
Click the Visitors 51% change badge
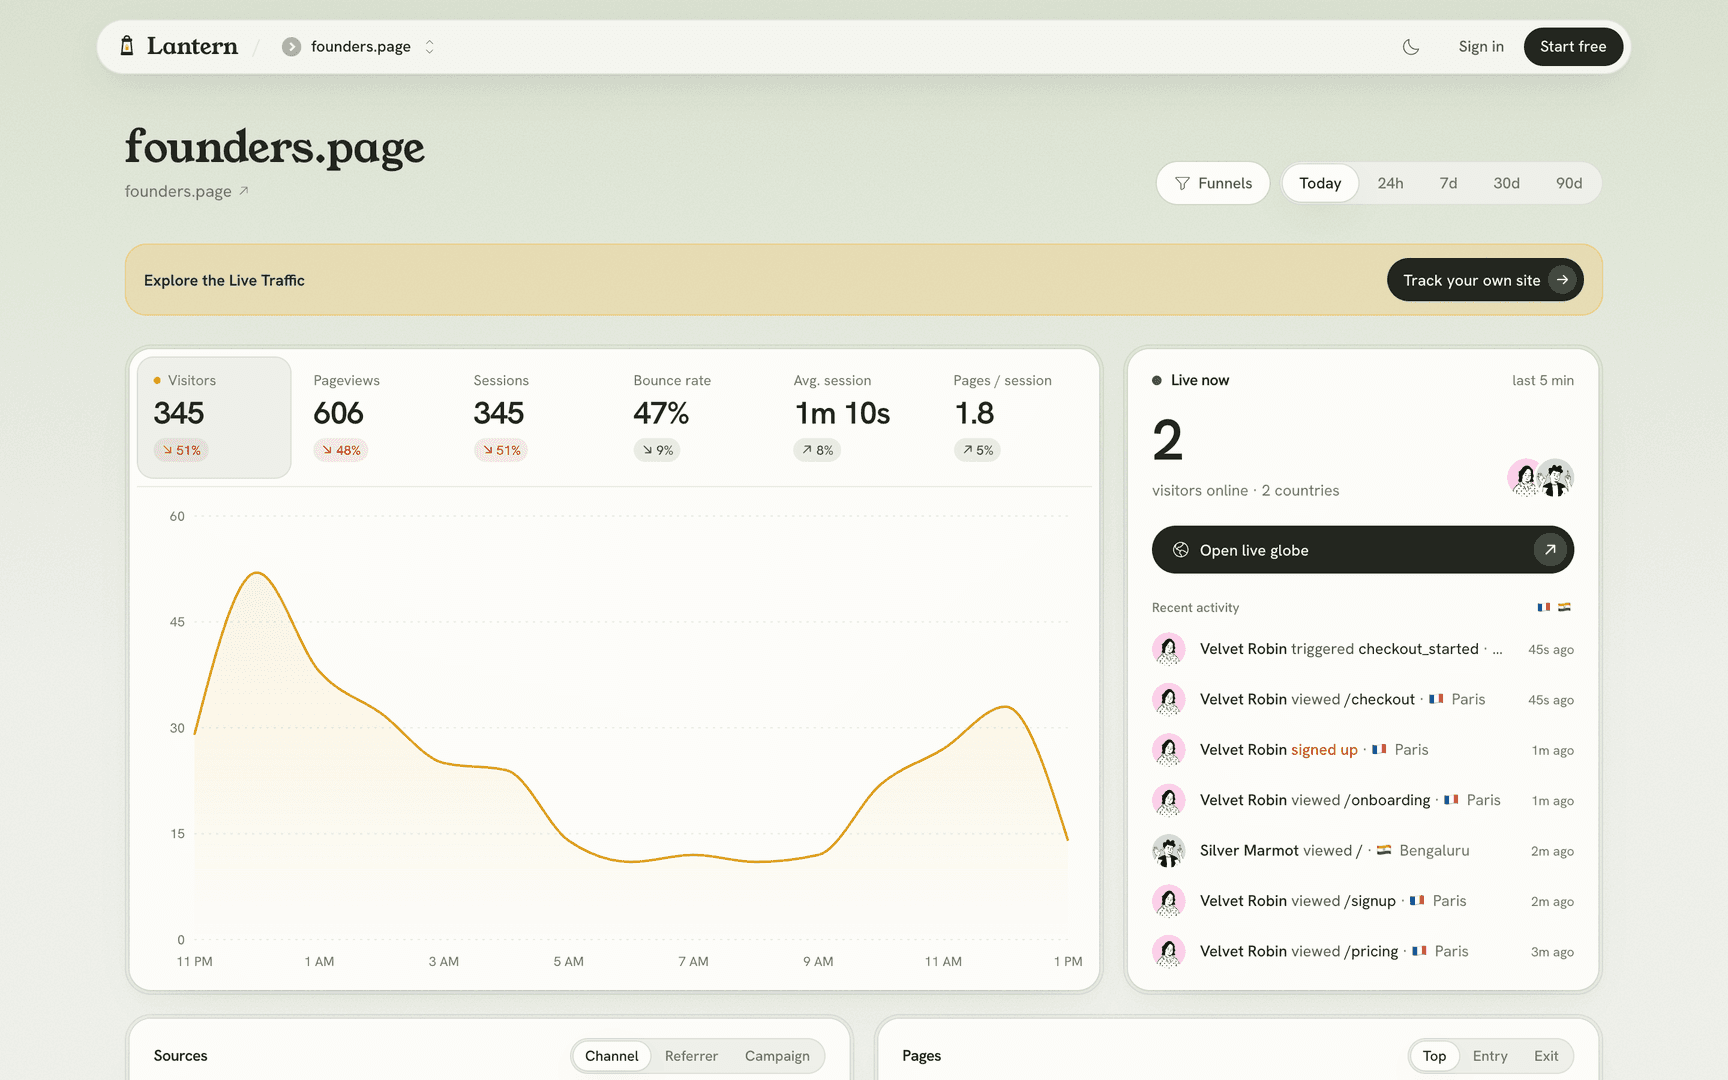click(x=181, y=450)
